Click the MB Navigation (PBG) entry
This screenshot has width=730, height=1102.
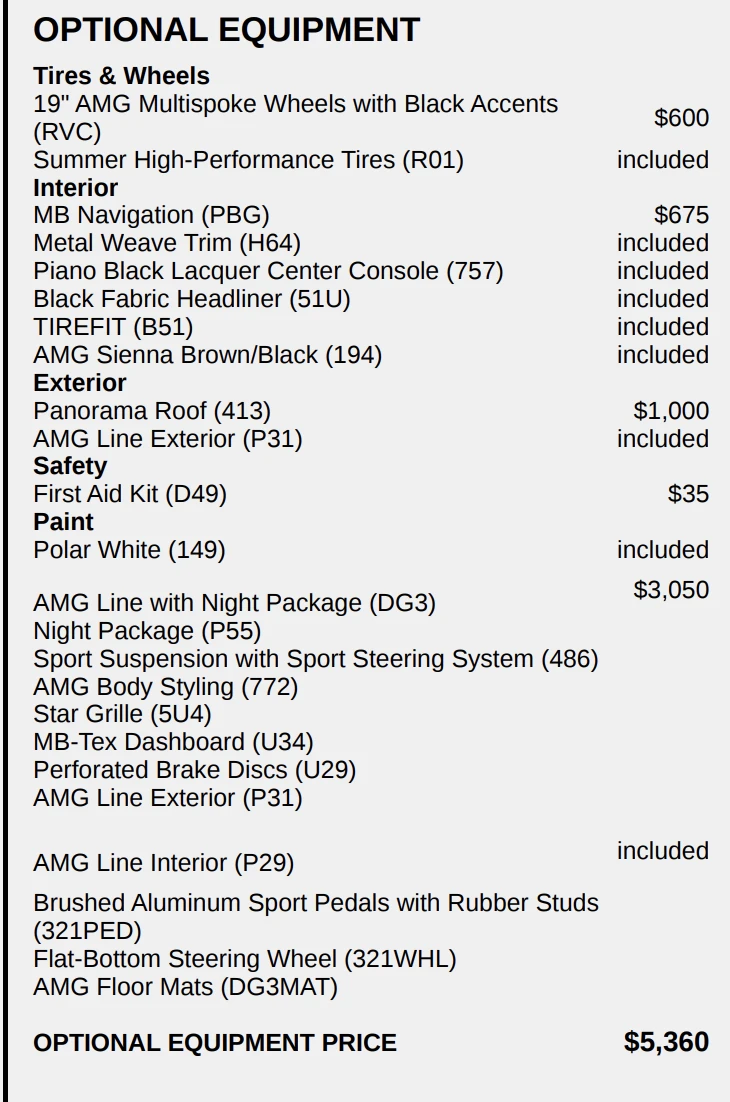coord(151,215)
